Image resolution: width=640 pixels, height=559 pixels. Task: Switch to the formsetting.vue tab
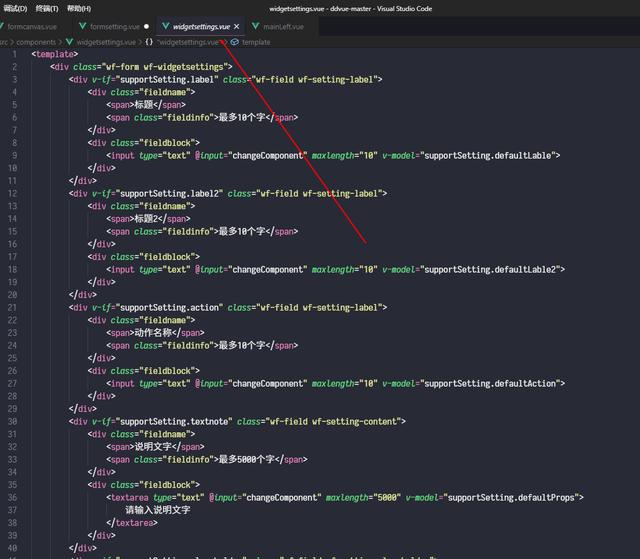pyautogui.click(x=114, y=27)
